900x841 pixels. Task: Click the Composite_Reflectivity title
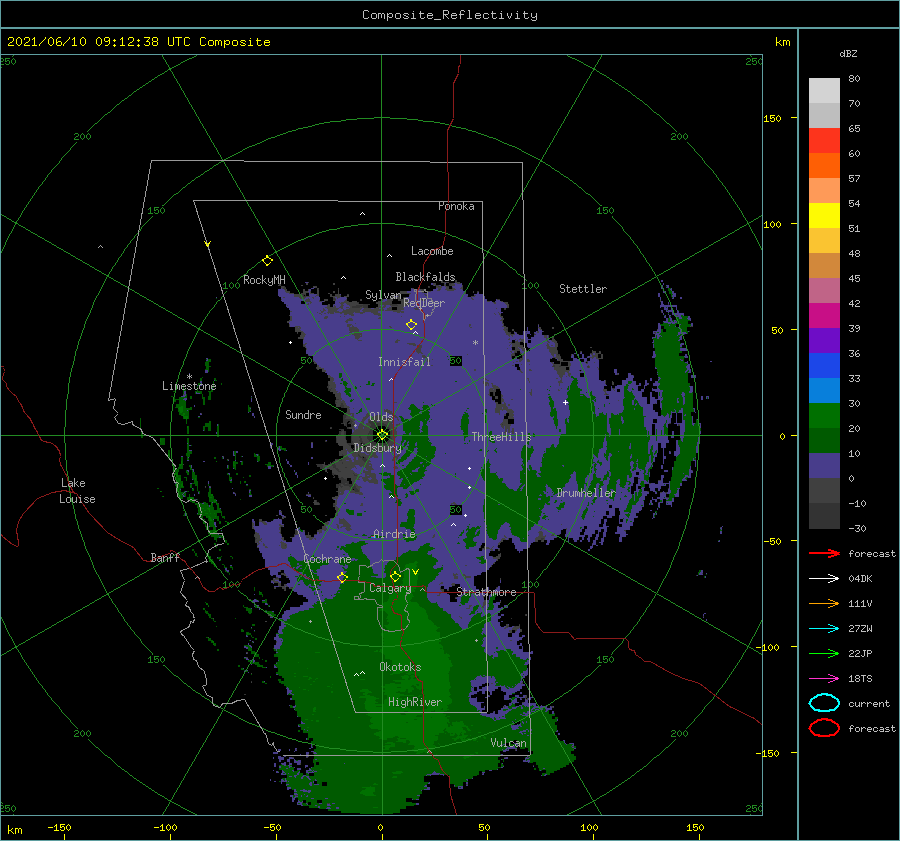(450, 15)
